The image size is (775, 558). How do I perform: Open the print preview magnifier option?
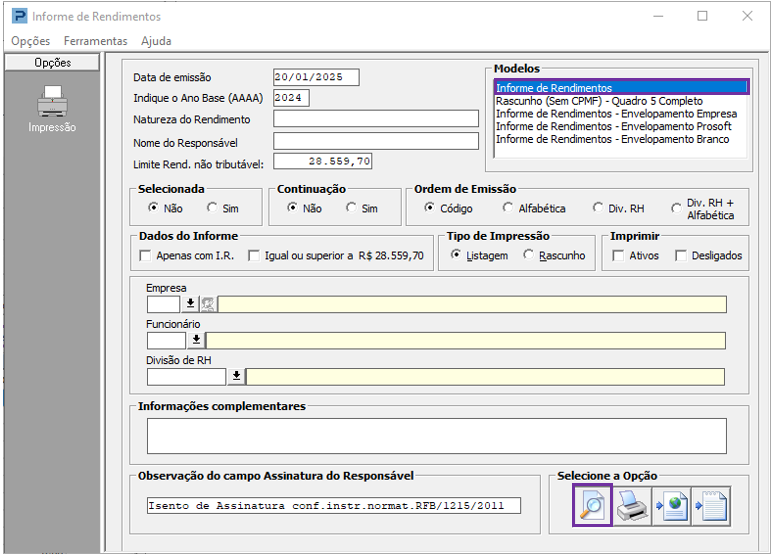[592, 506]
